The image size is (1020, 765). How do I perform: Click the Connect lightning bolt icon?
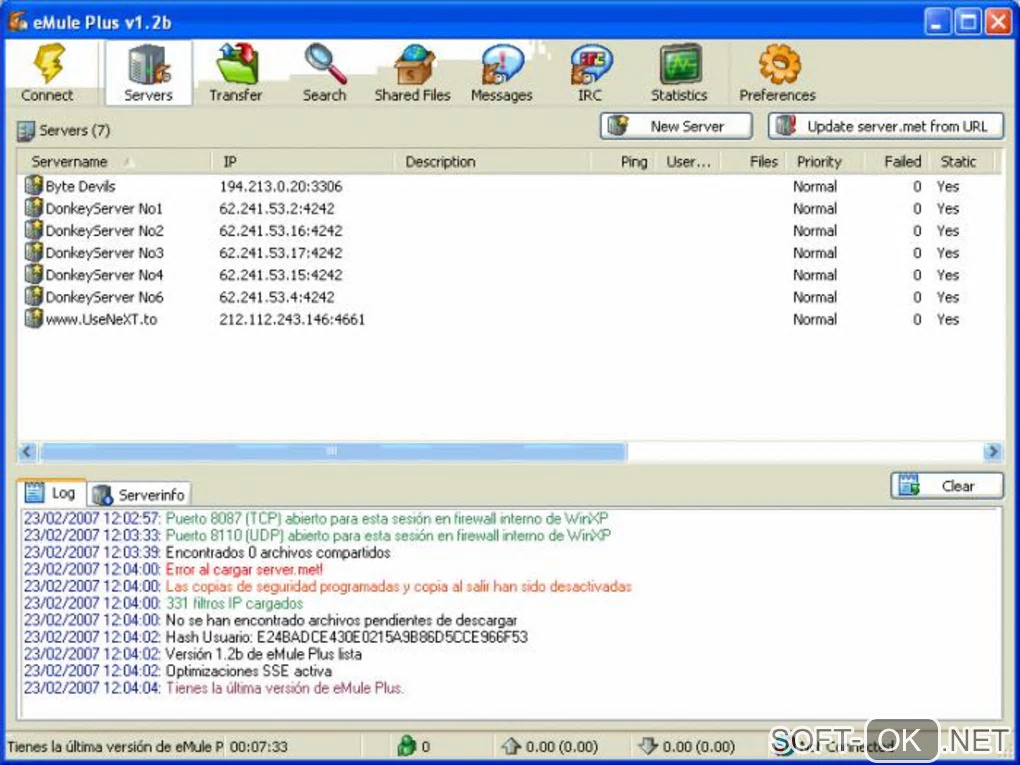tap(49, 63)
